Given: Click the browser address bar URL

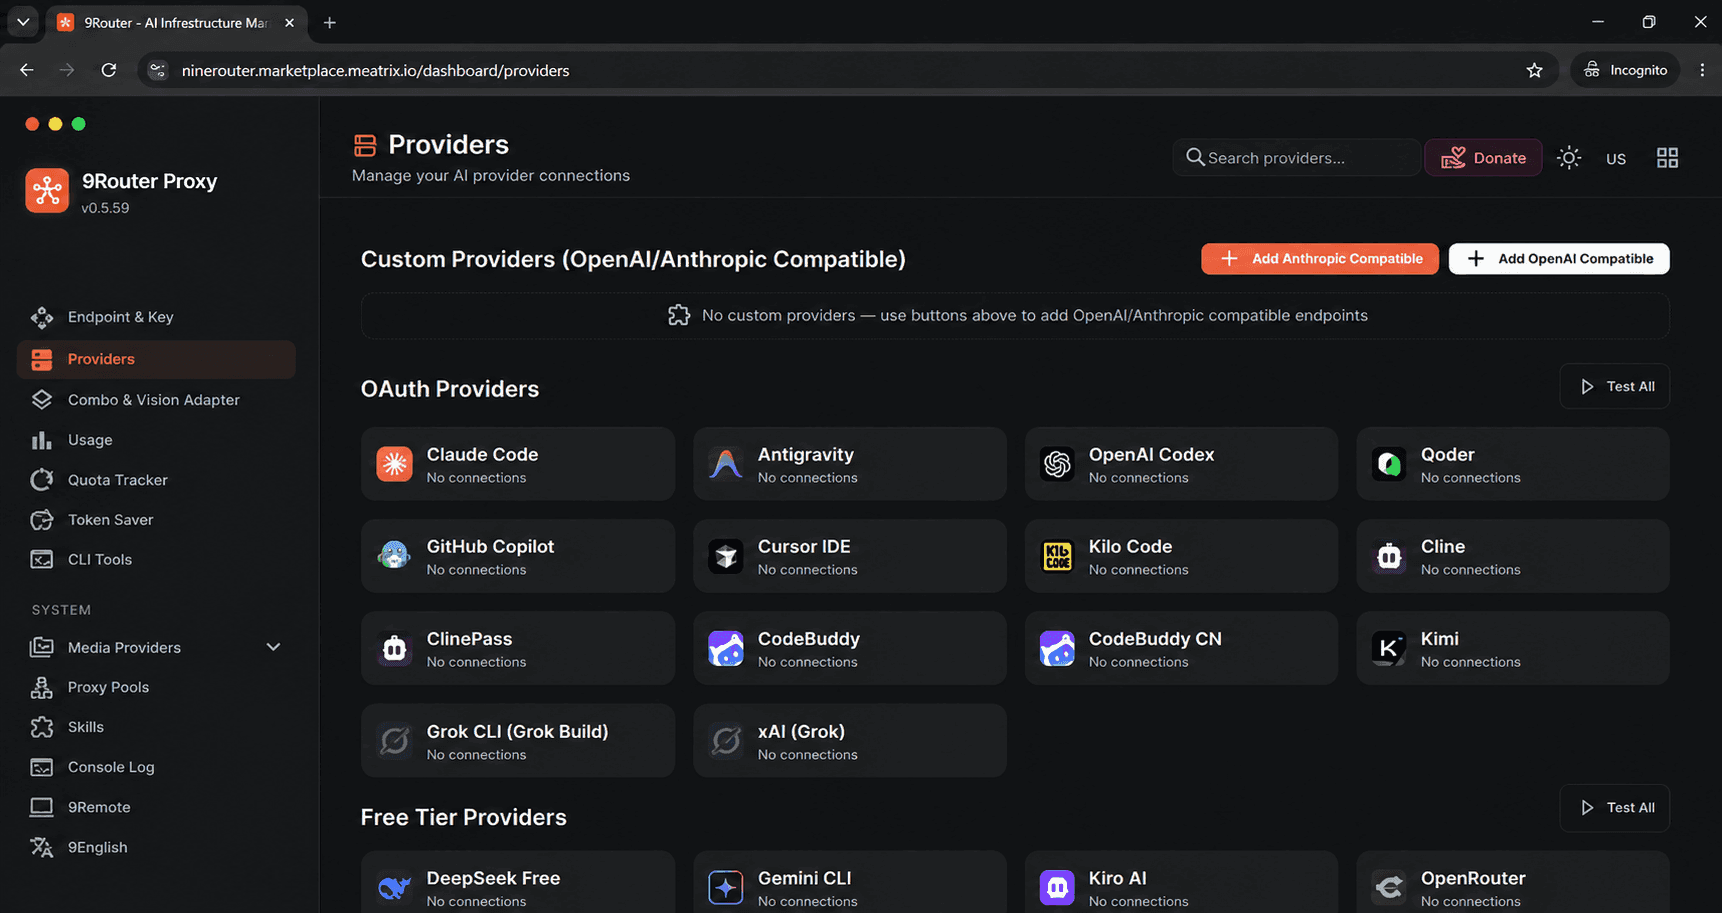Looking at the screenshot, I should click(x=375, y=70).
